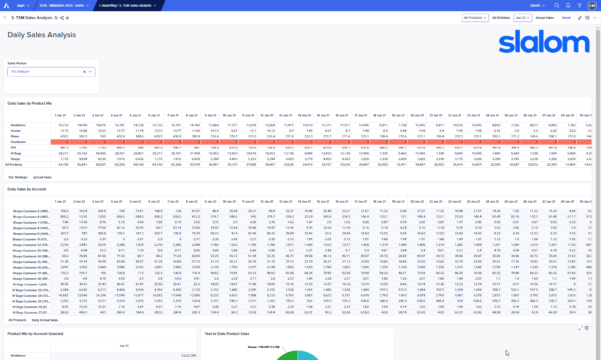The image size is (601, 360).
Task: Click the Anaplan logo icon
Action: tap(6, 5)
